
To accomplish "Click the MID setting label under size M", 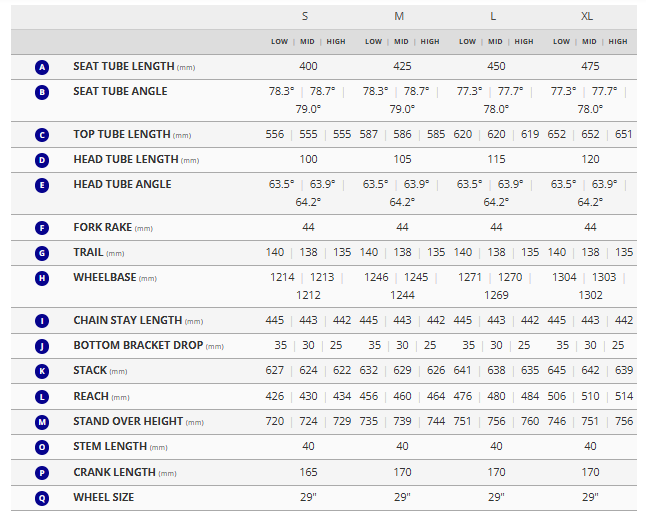I will tap(401, 42).
